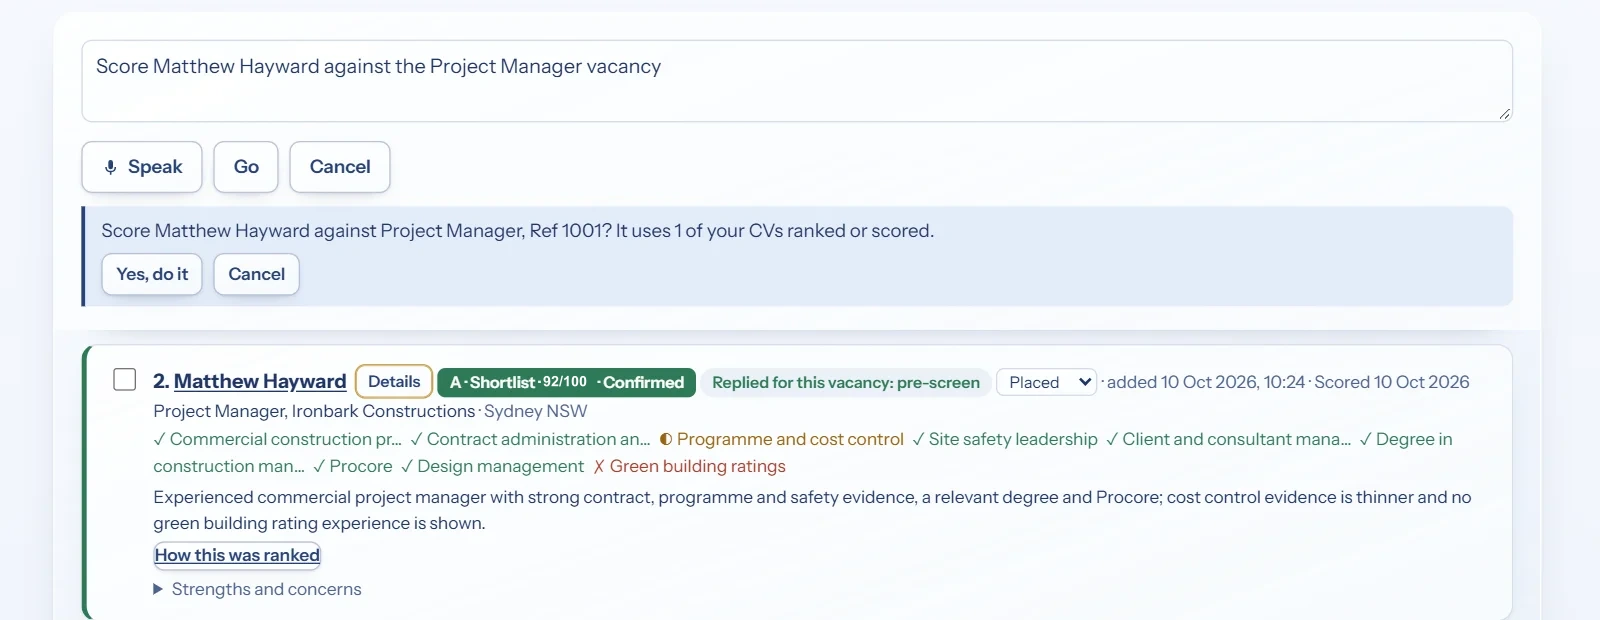
Task: Click the Speak microphone button
Action: 142,167
